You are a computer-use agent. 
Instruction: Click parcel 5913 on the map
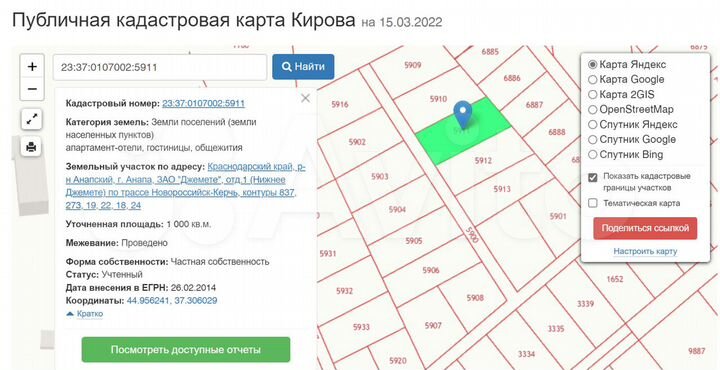coord(502,189)
